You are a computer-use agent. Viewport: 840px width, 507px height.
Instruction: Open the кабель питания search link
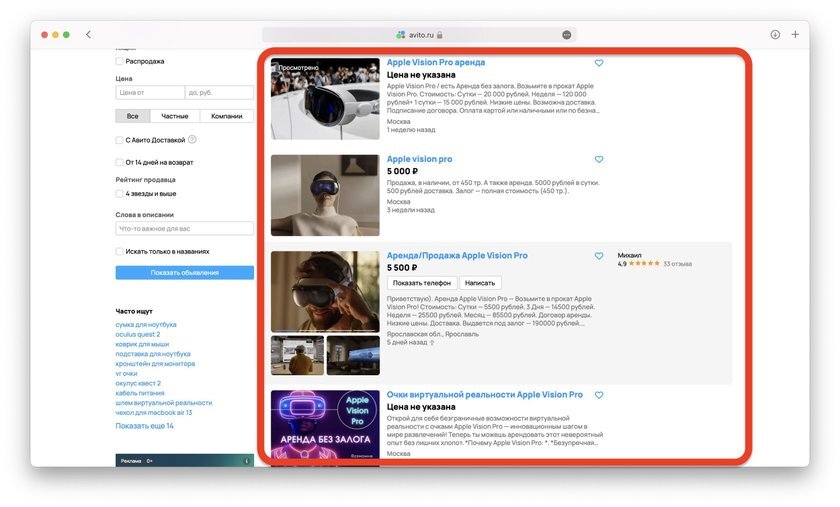coord(140,393)
